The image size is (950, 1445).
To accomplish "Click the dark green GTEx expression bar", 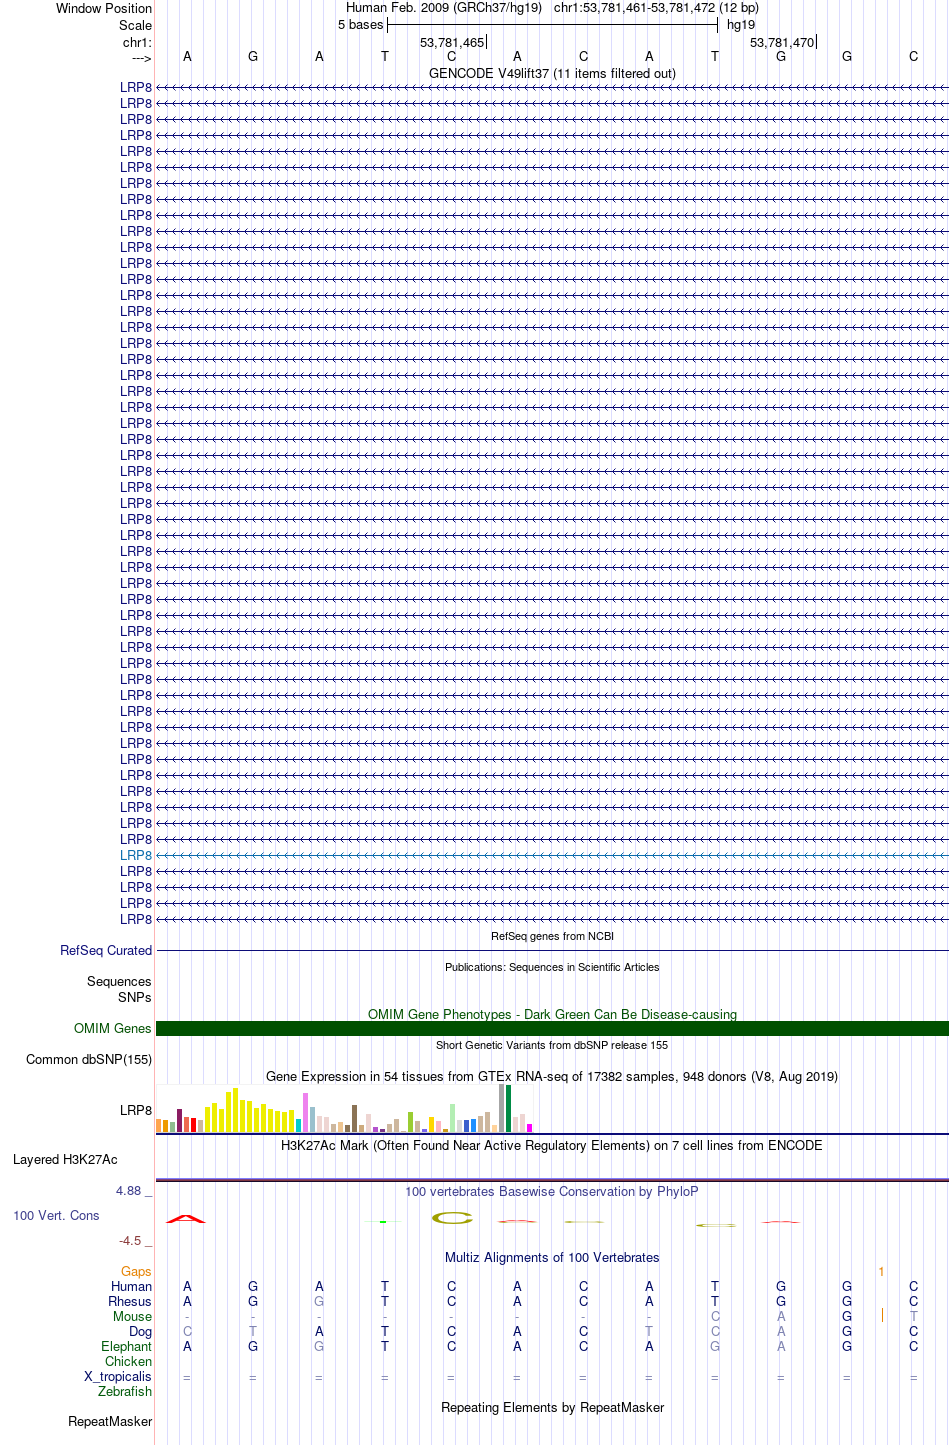I will pos(509,1108).
